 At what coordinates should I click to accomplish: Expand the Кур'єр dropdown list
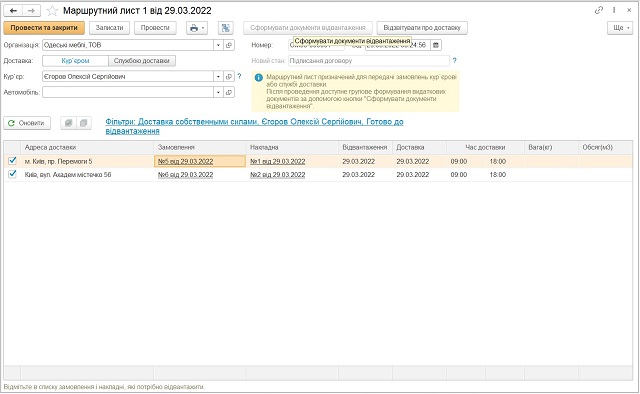point(218,76)
